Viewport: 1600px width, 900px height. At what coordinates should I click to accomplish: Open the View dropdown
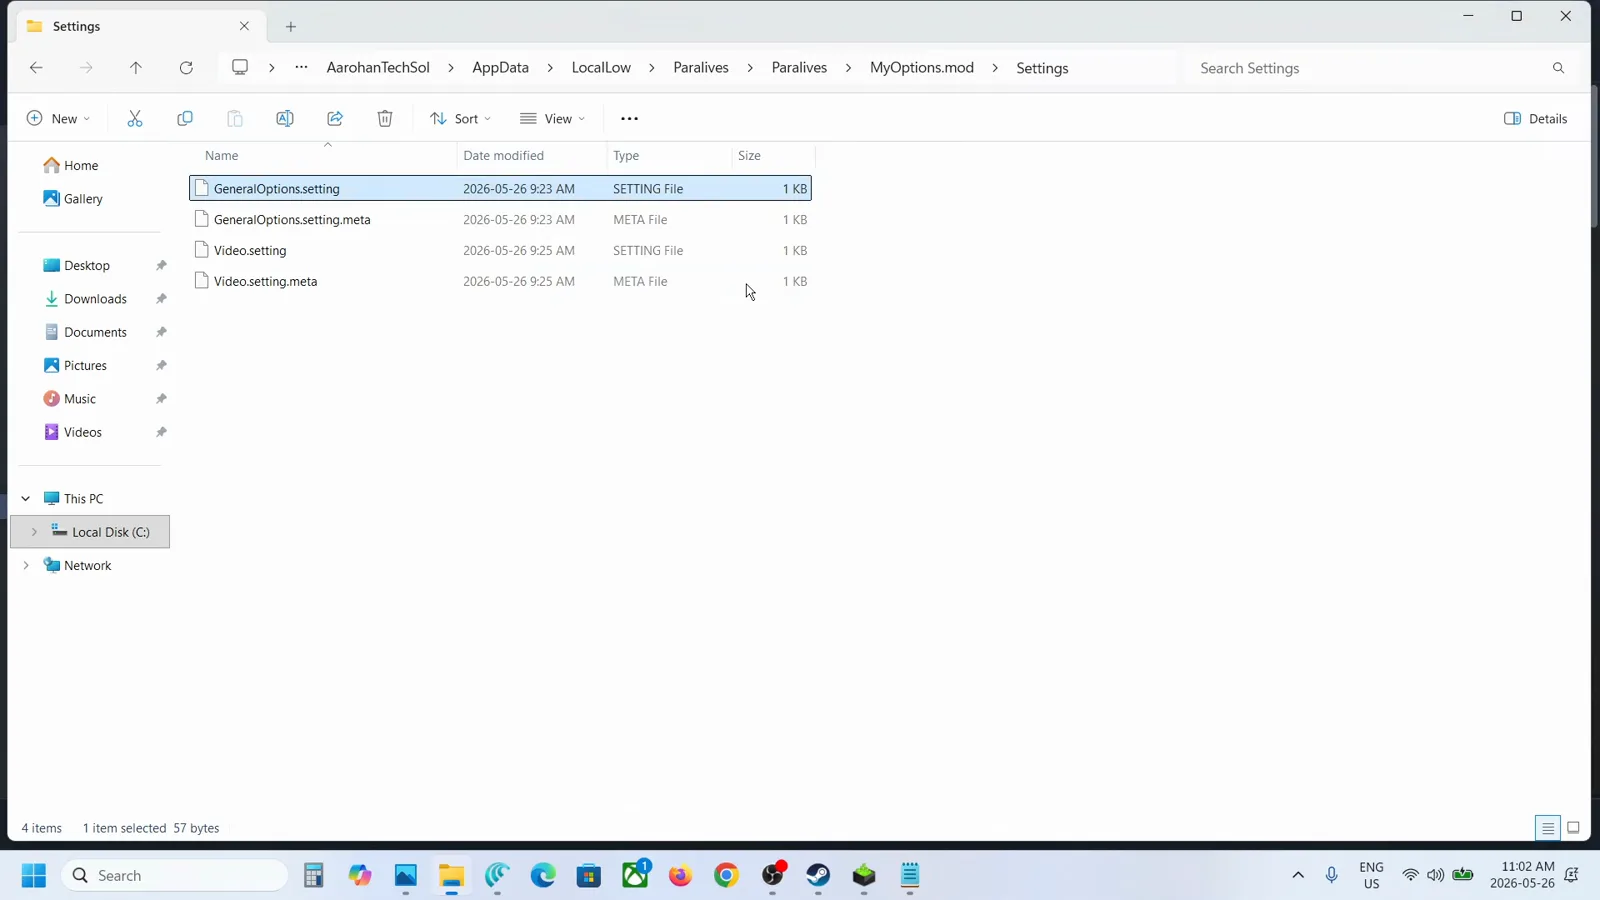coord(552,118)
